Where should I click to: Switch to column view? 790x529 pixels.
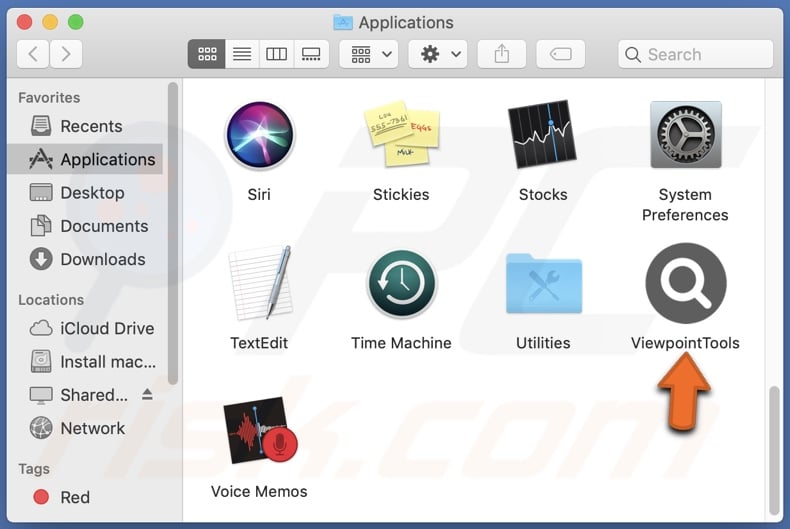click(277, 54)
